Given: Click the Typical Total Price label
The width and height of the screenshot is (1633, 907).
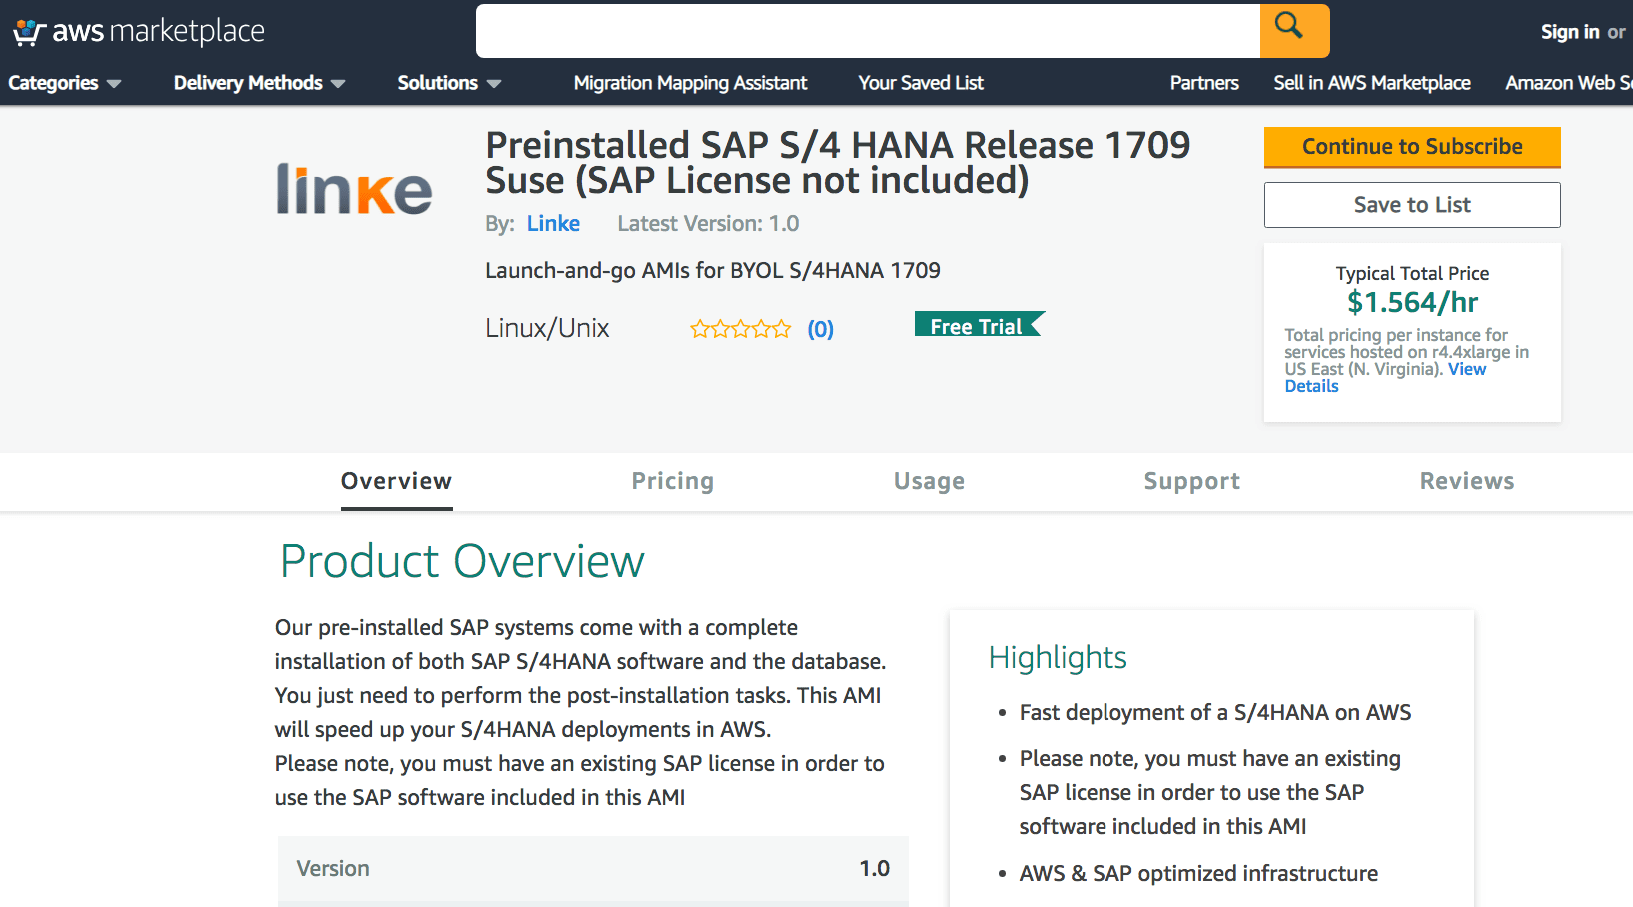Looking at the screenshot, I should tap(1412, 274).
